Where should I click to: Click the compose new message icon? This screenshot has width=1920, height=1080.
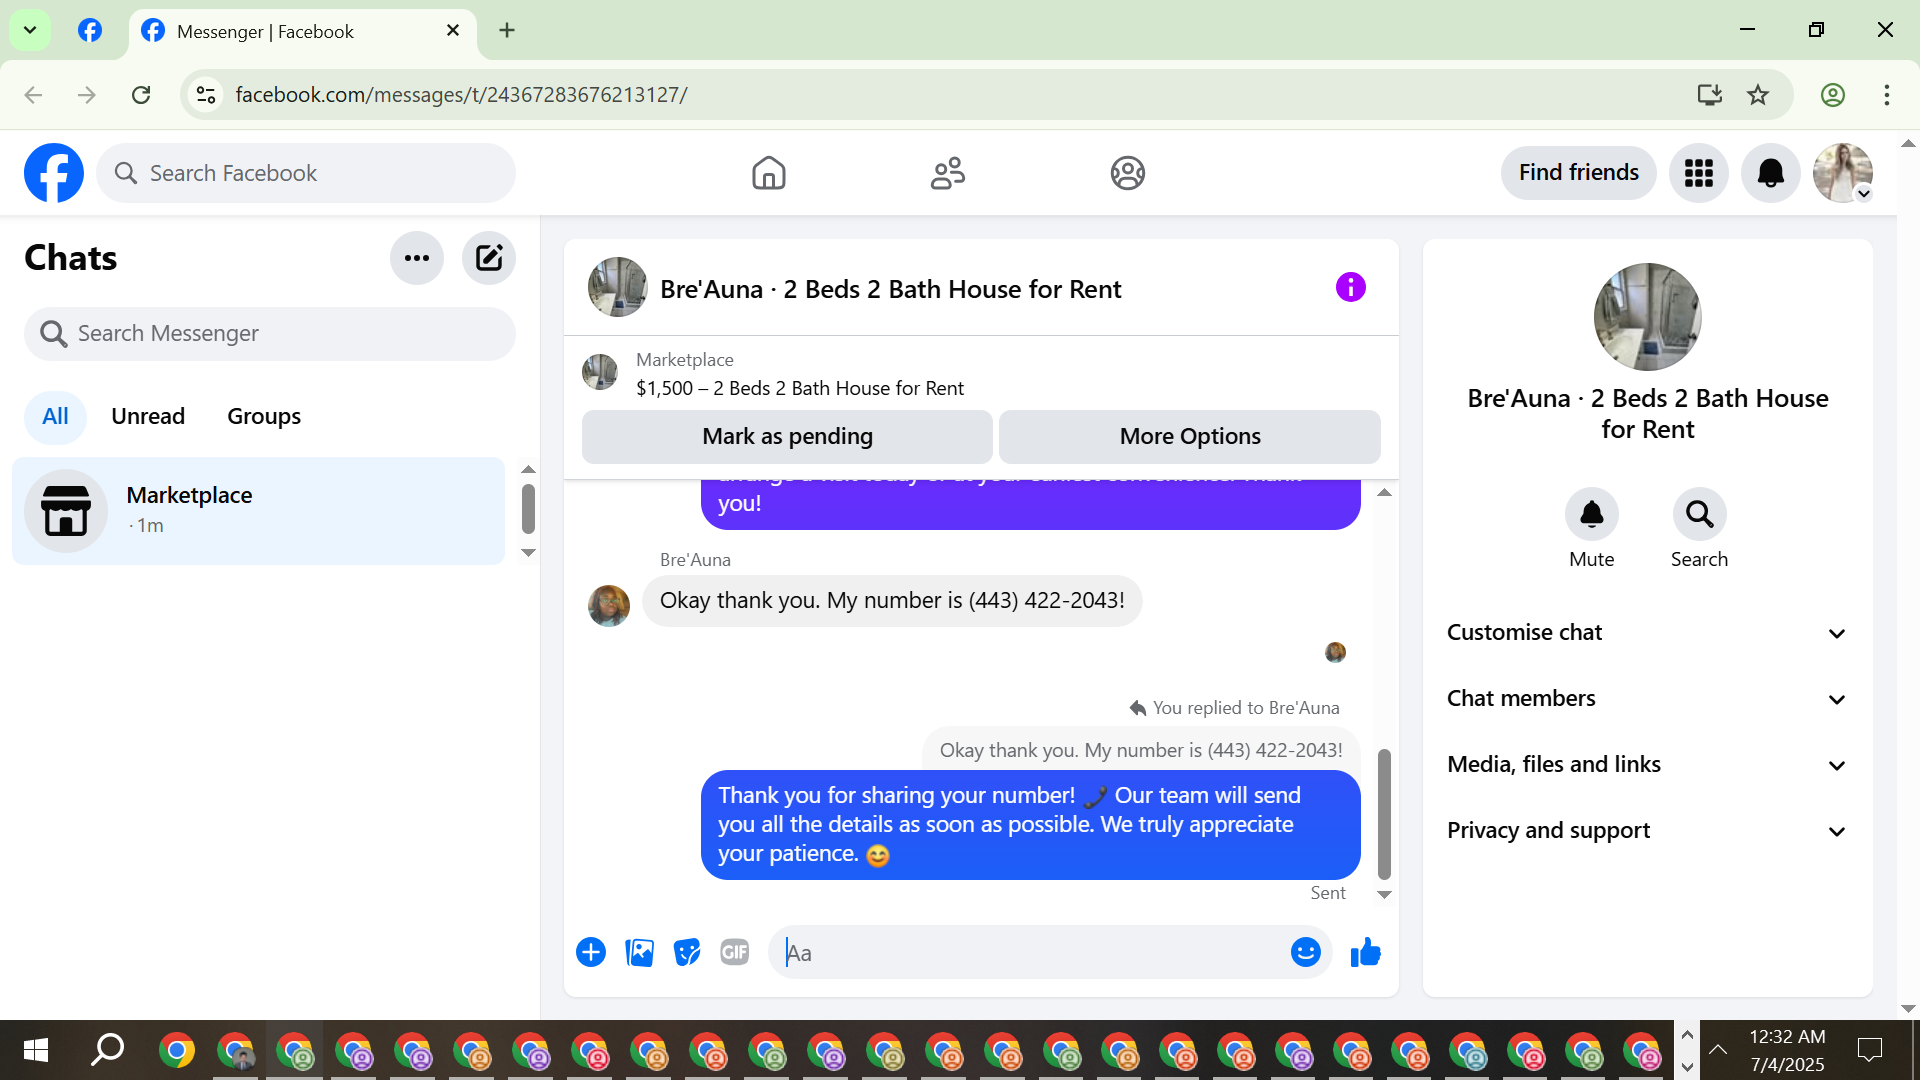pos(489,258)
